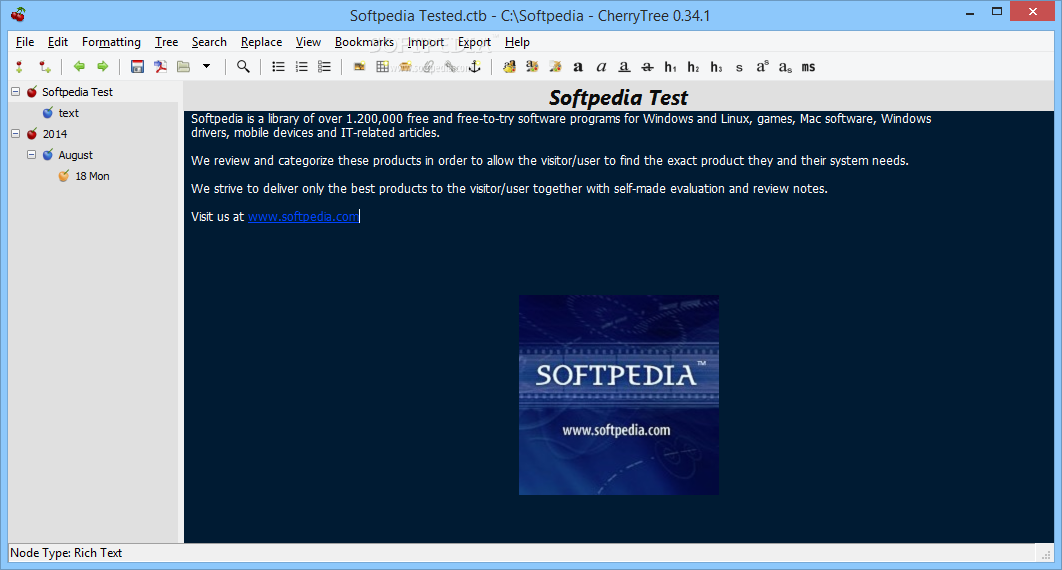Viewport: 1062px width, 570px height.
Task: Change text foreground color with palette icon
Action: tap(509, 66)
